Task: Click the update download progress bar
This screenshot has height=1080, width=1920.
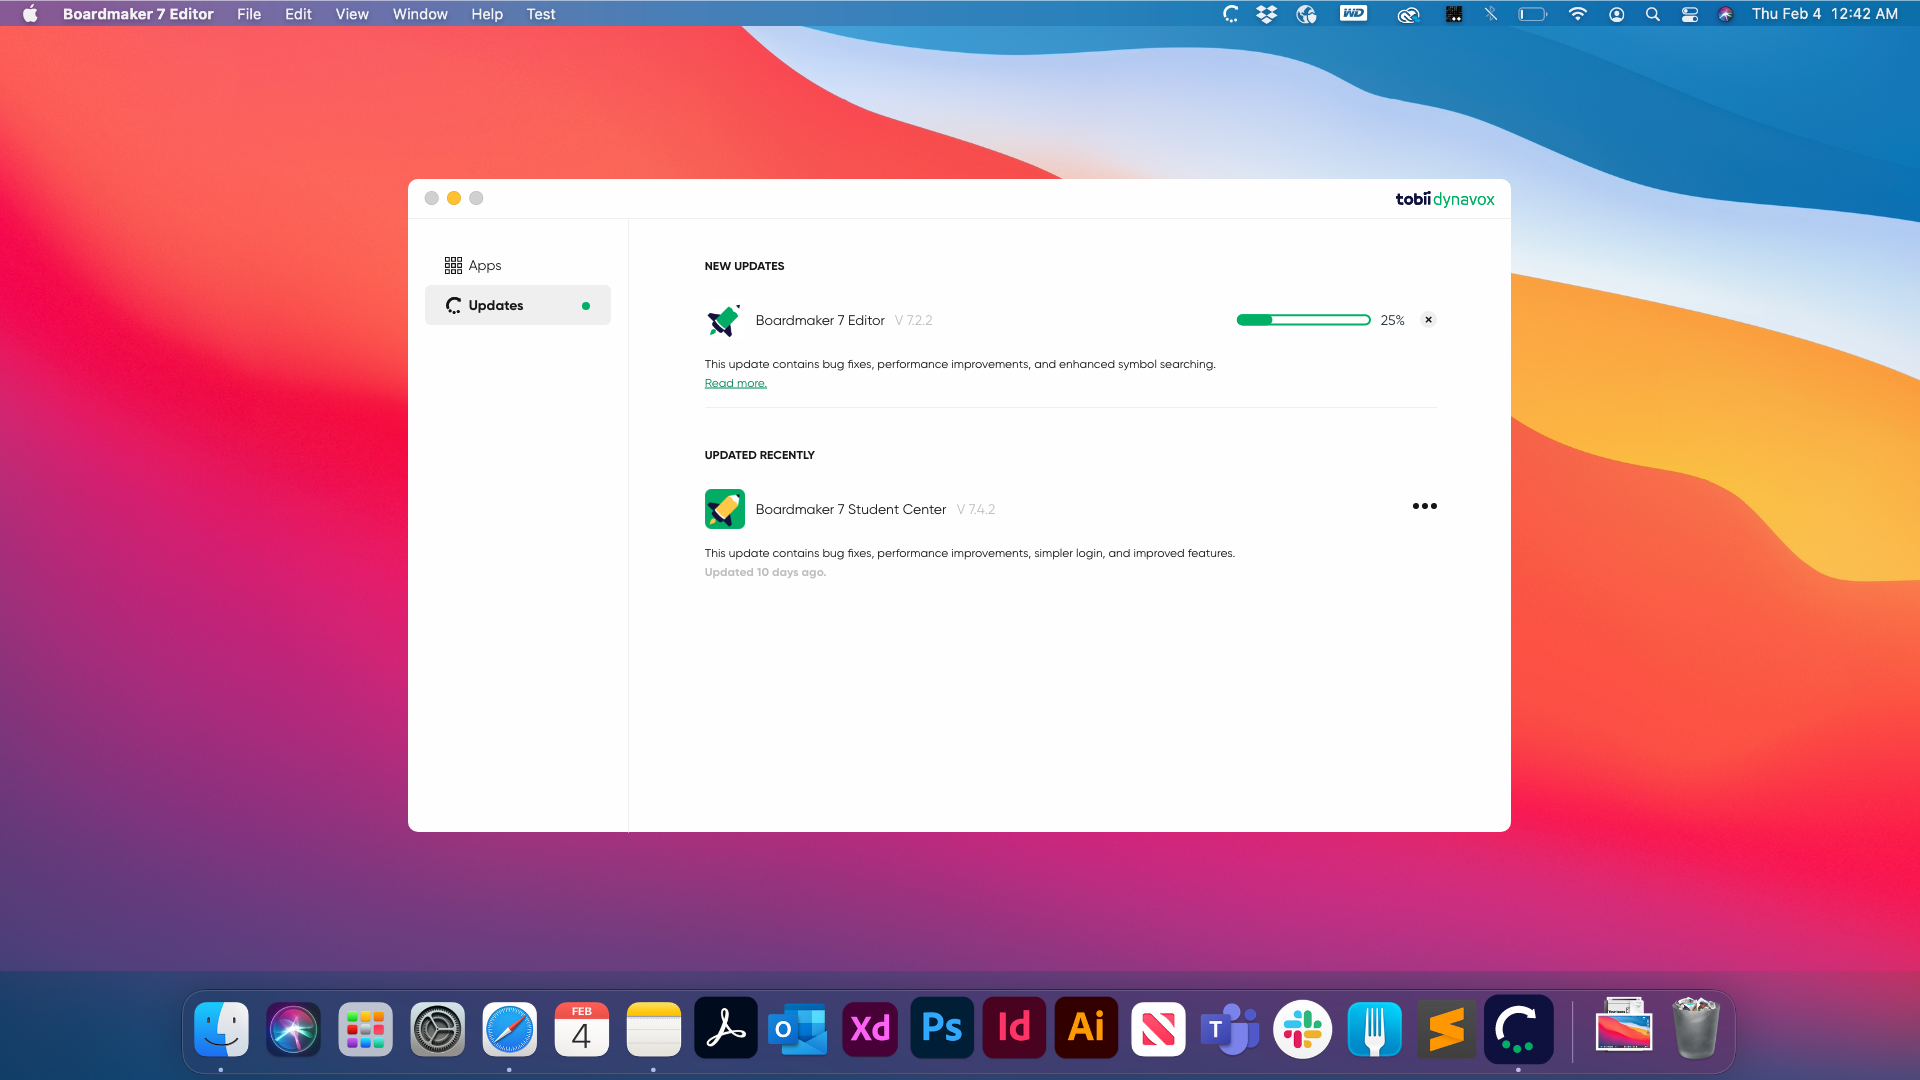Action: click(x=1303, y=320)
